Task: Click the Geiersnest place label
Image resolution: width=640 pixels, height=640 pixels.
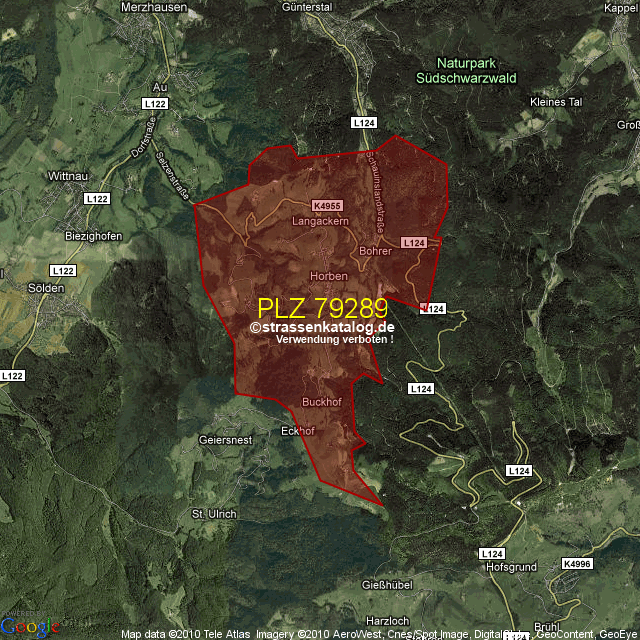Action: 226,440
